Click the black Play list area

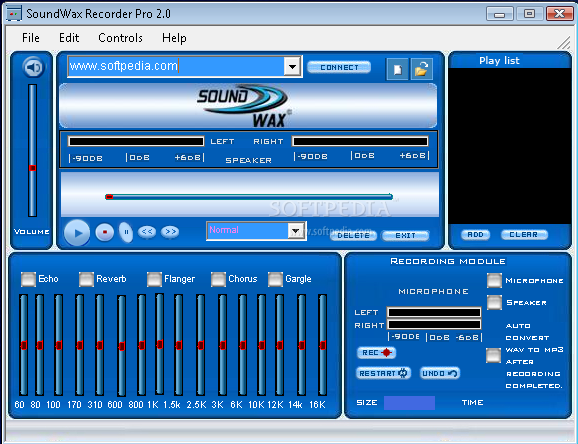click(510, 146)
